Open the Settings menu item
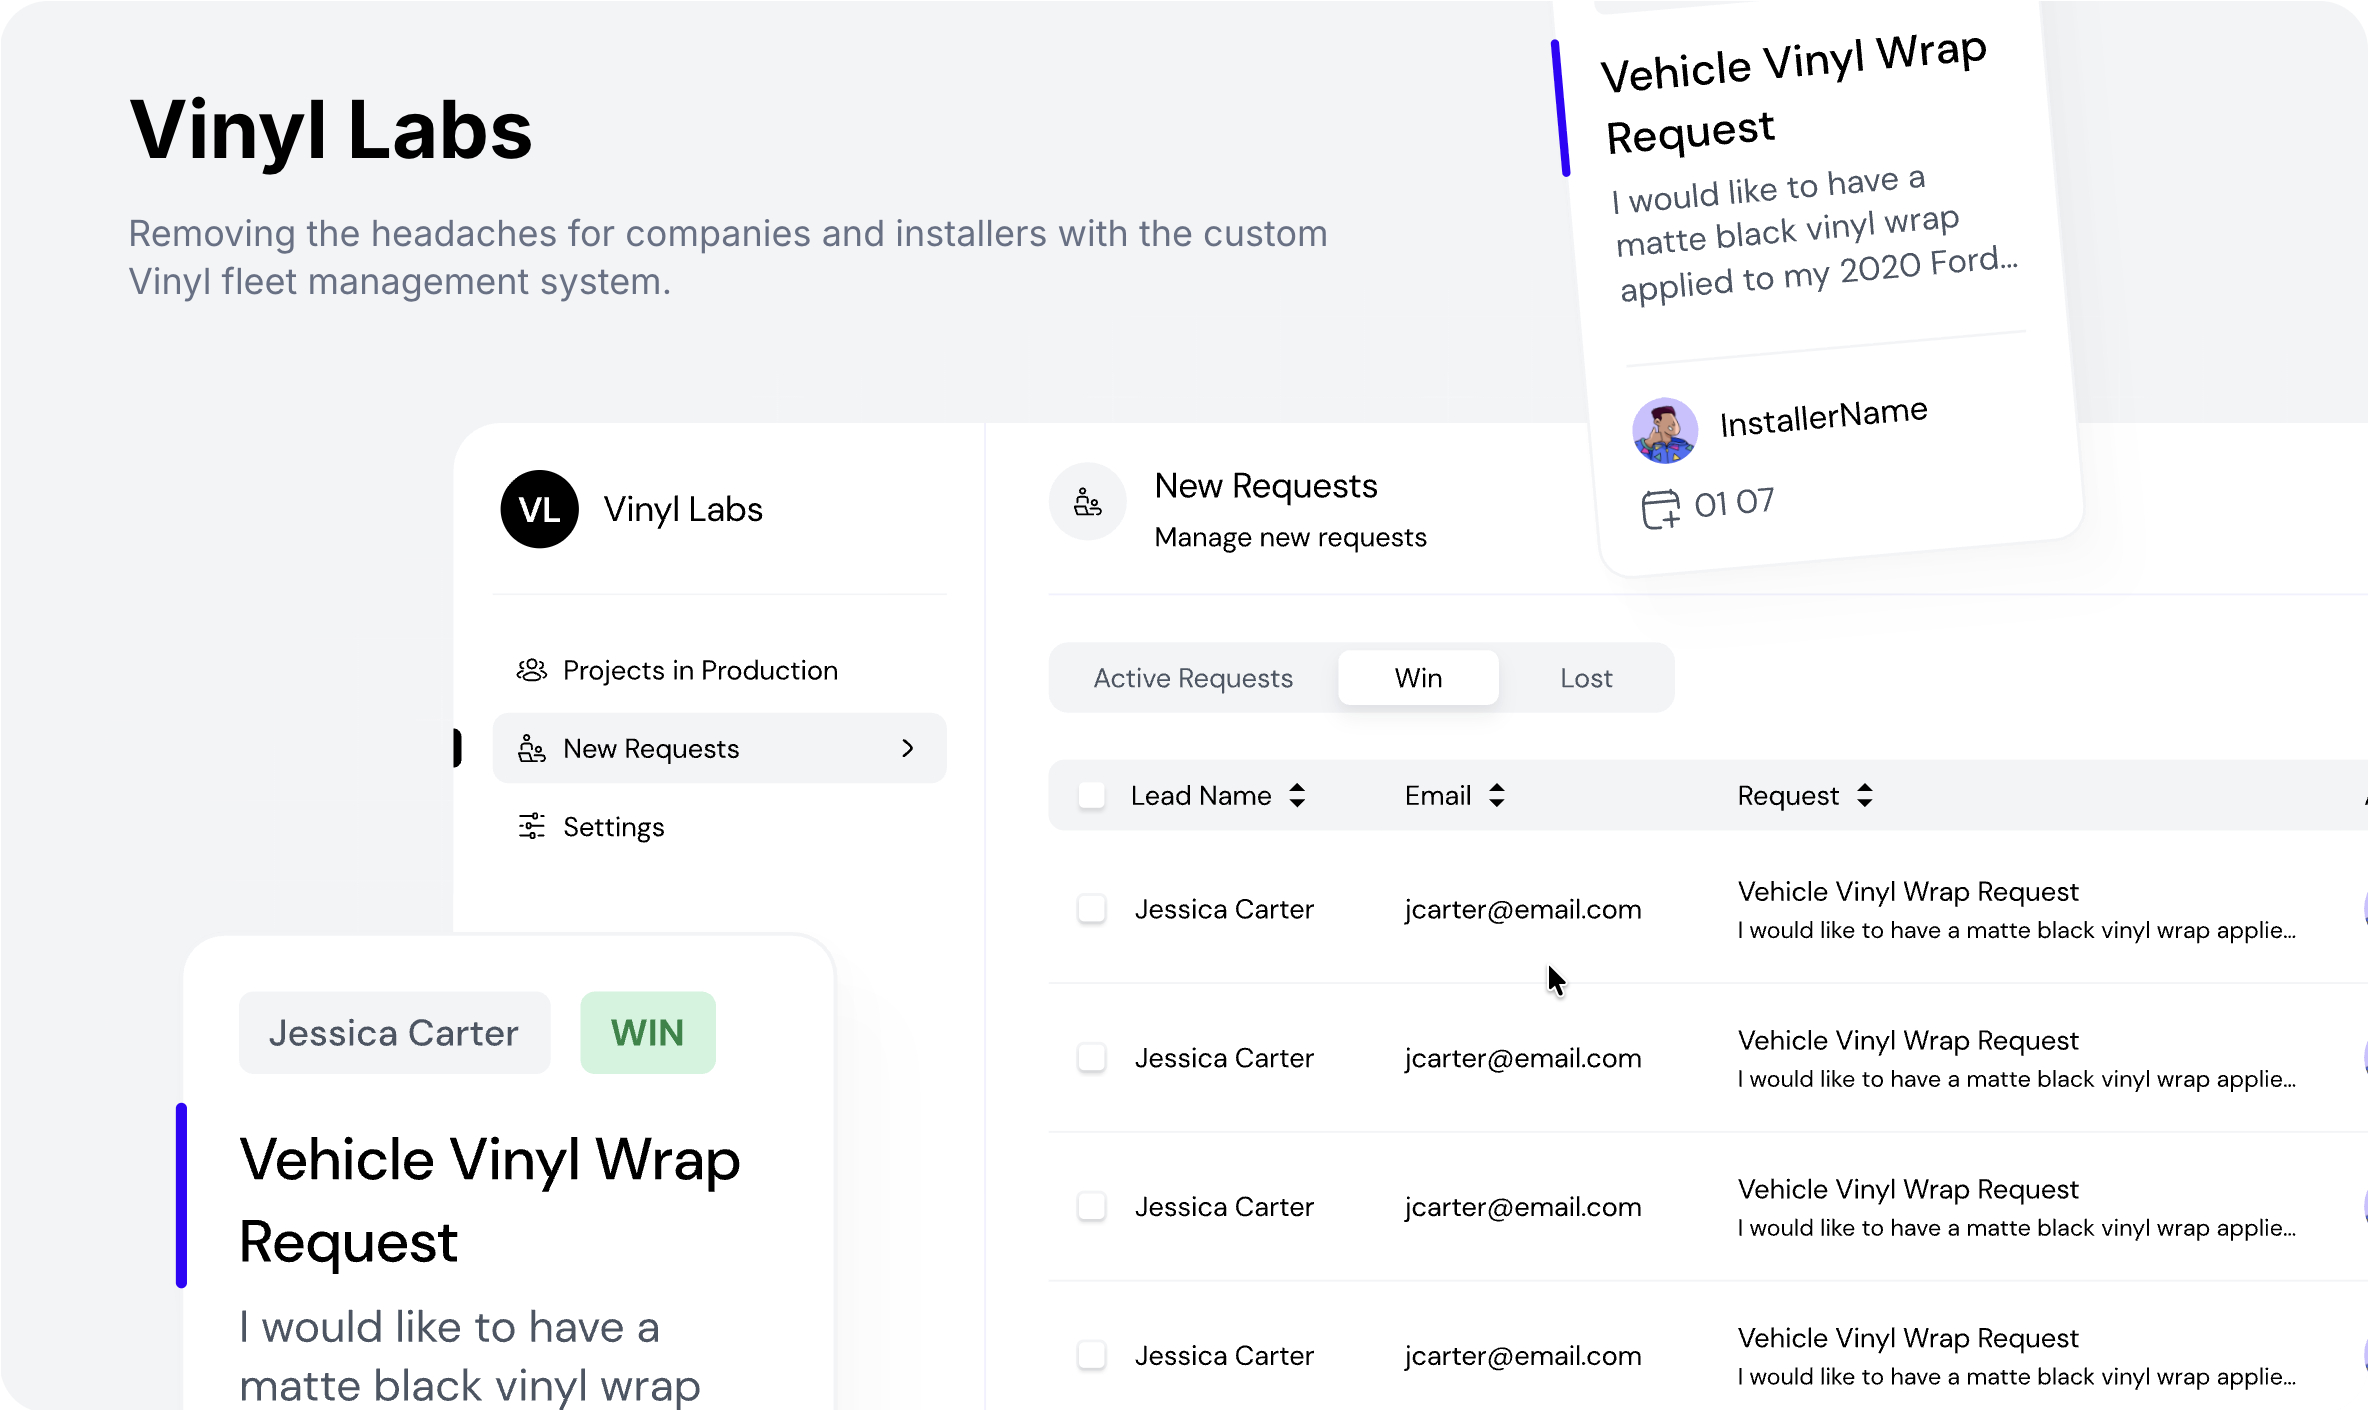2370x1410 pixels. [613, 826]
